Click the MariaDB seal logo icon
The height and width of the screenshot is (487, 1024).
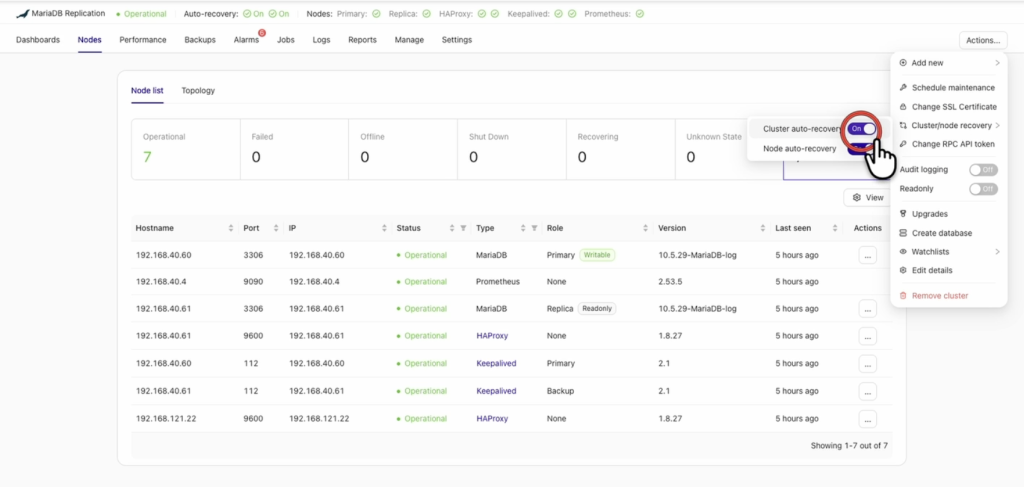(x=23, y=14)
